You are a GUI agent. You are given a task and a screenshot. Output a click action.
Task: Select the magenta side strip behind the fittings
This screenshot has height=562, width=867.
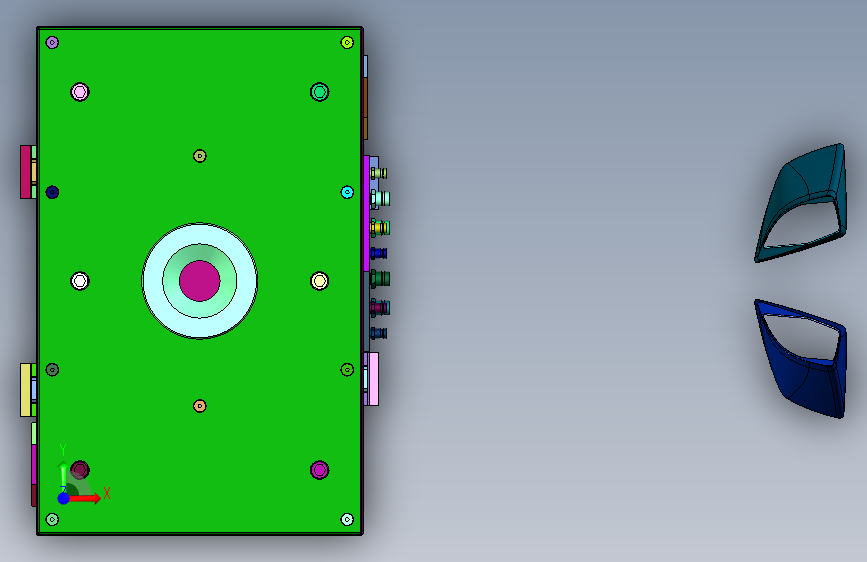(366, 214)
